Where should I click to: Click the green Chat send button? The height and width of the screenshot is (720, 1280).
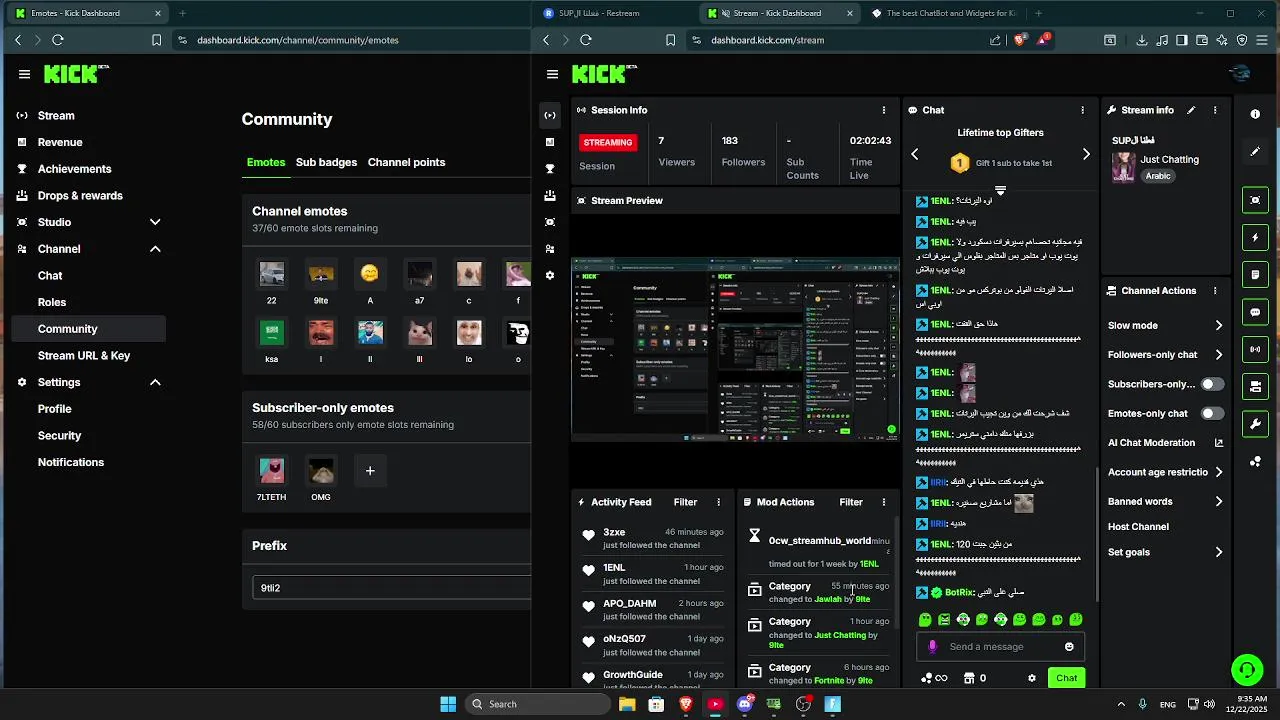[1067, 678]
